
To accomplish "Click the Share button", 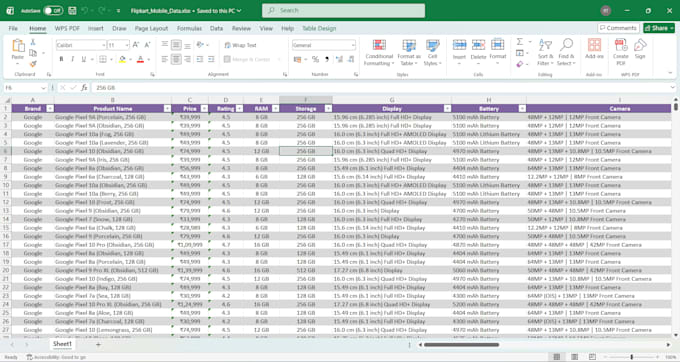I will [659, 28].
